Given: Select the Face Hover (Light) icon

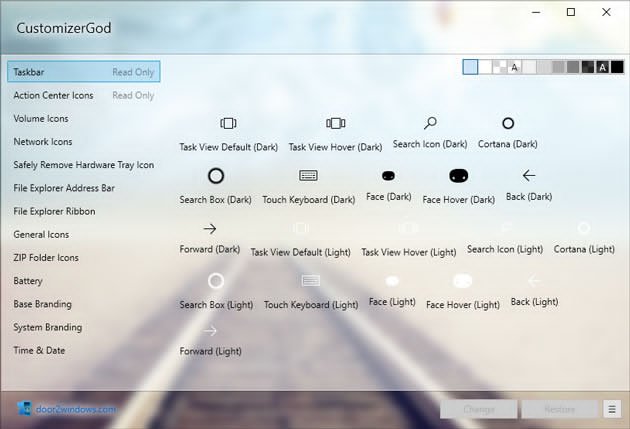Looking at the screenshot, I should pos(462,281).
